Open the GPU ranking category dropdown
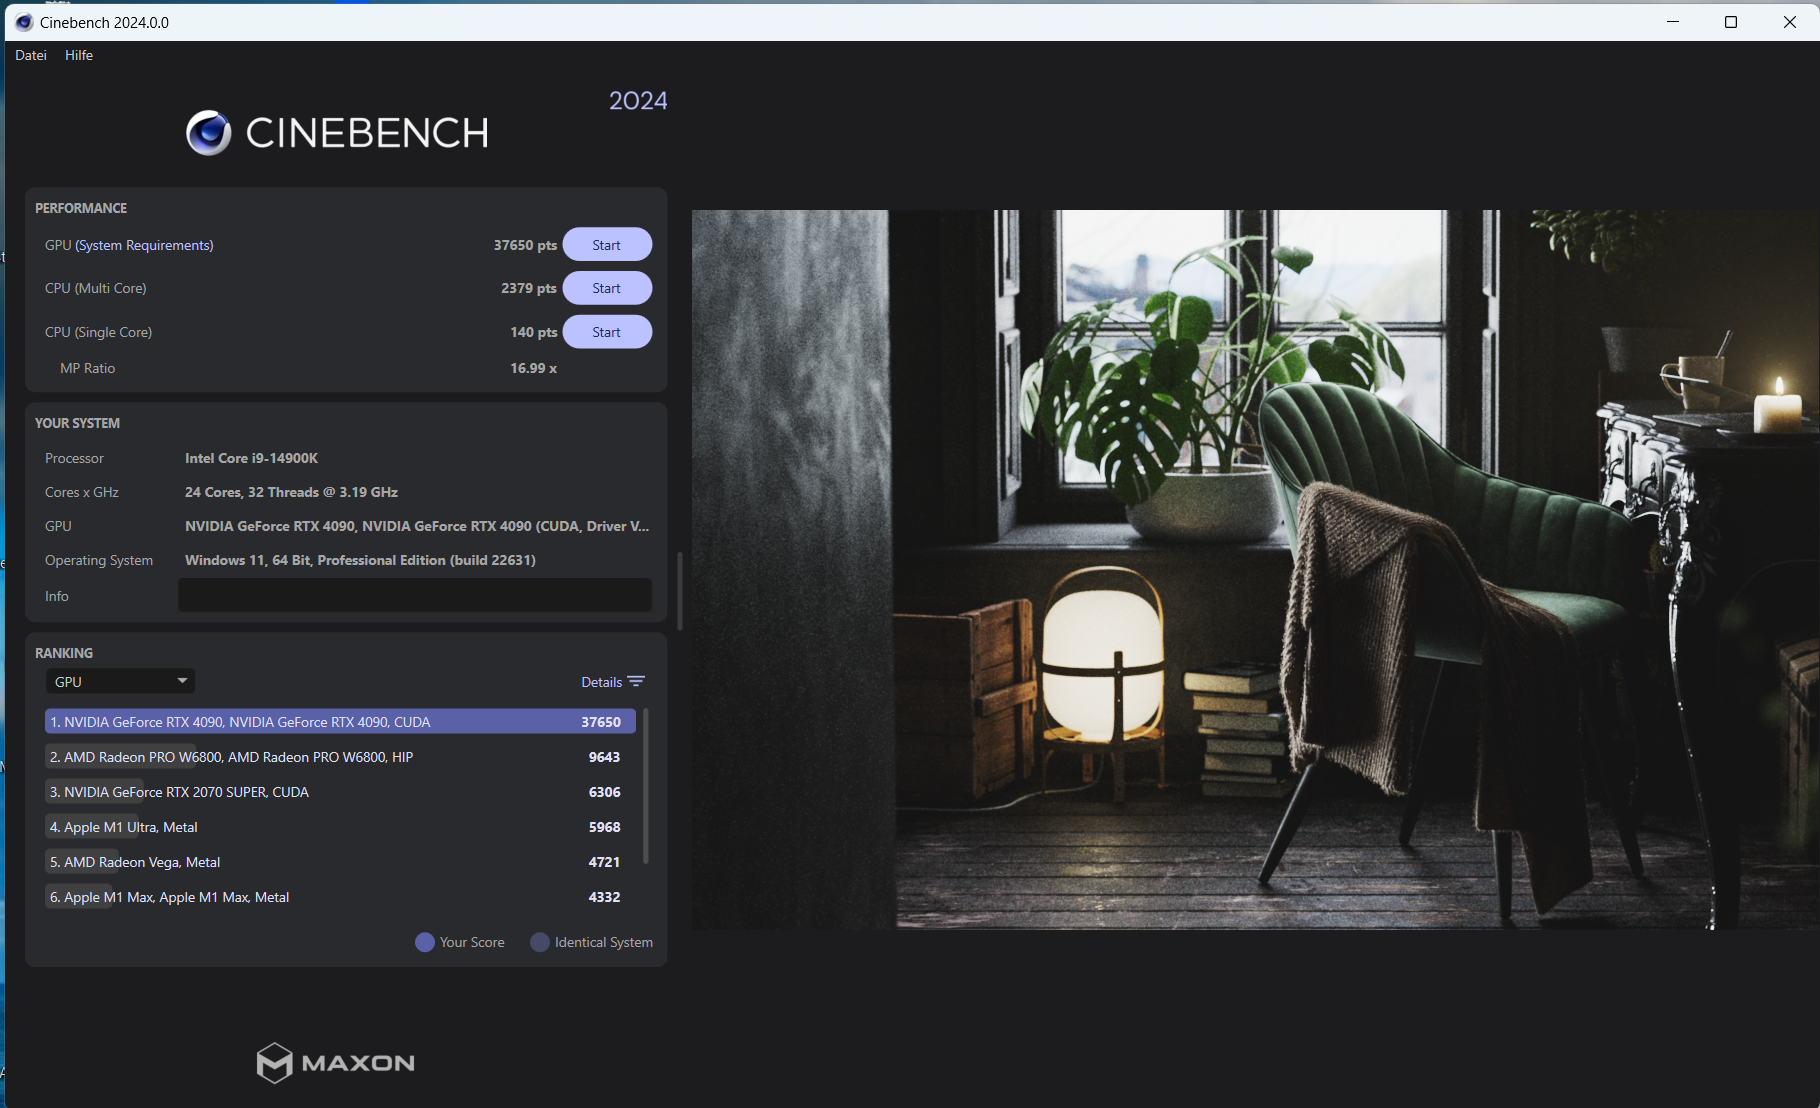Image resolution: width=1820 pixels, height=1108 pixels. [120, 681]
